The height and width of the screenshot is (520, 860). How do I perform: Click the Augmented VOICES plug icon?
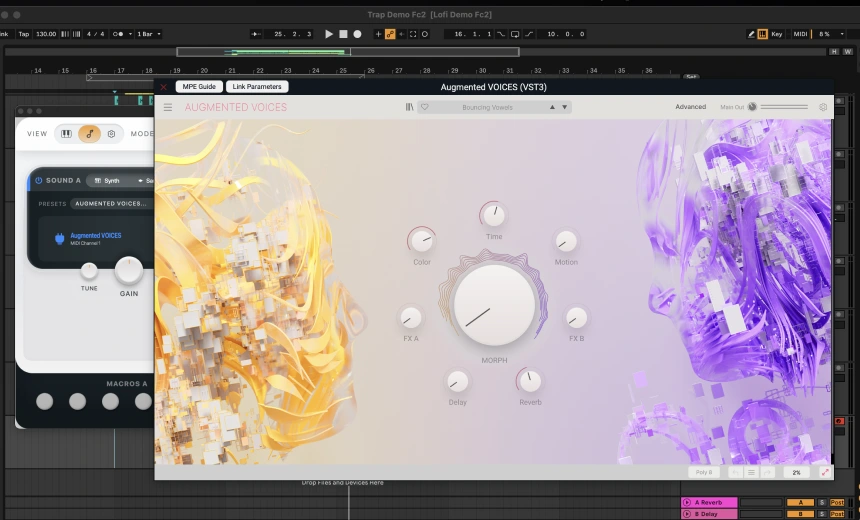tap(60, 239)
